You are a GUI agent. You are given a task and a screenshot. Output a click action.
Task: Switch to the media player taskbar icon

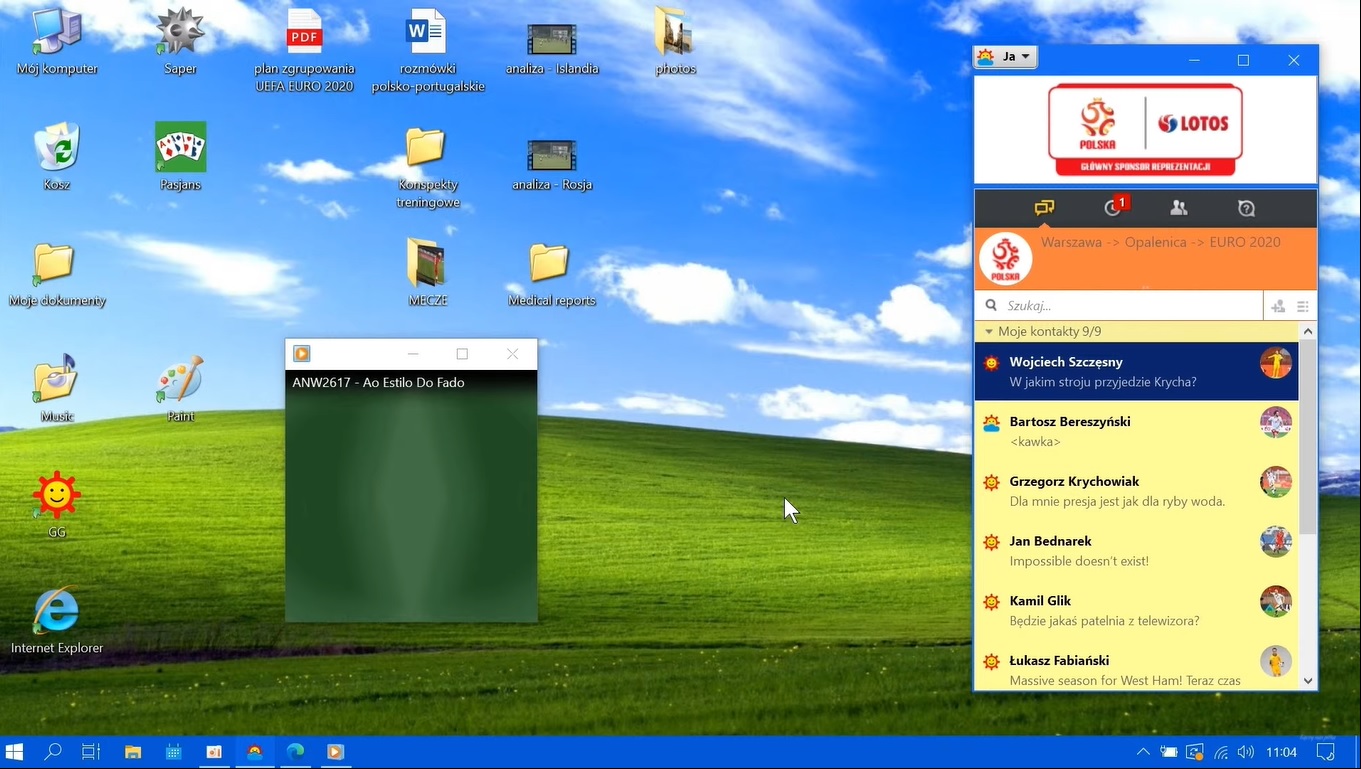coord(336,752)
